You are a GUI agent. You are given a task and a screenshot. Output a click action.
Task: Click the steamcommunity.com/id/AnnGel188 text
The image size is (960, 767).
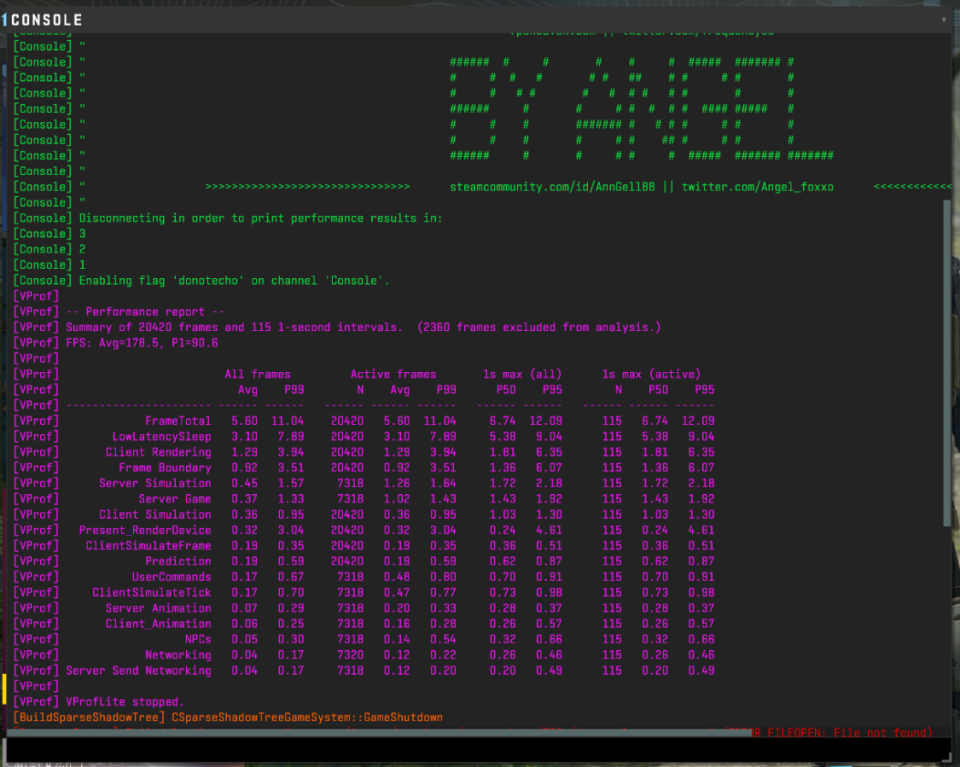click(x=552, y=187)
